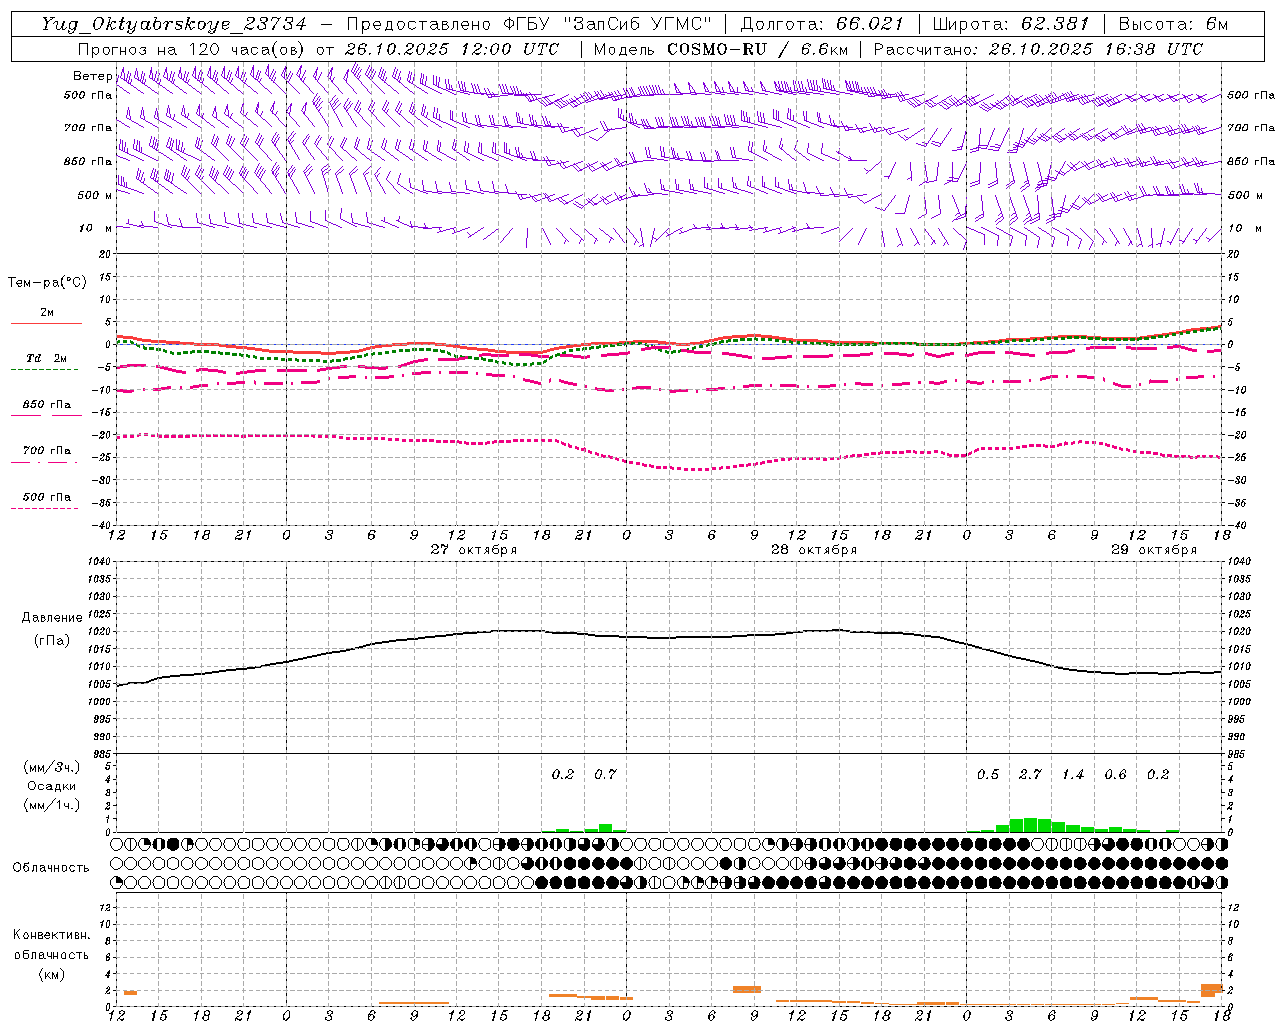This screenshot has height=1024, width=1280.
Task: Select the model name COSMO-RU / 6.6км
Action: [757, 49]
